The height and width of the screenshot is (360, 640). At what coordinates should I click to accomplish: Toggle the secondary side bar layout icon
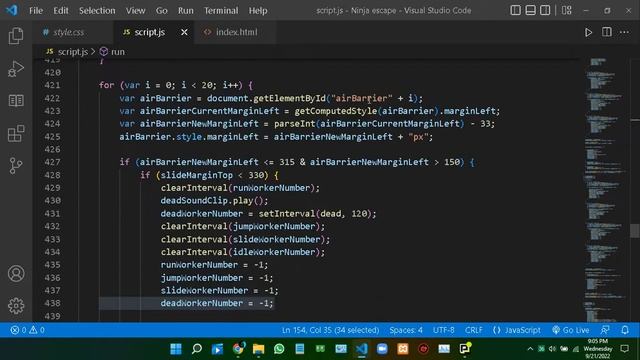pos(545,10)
